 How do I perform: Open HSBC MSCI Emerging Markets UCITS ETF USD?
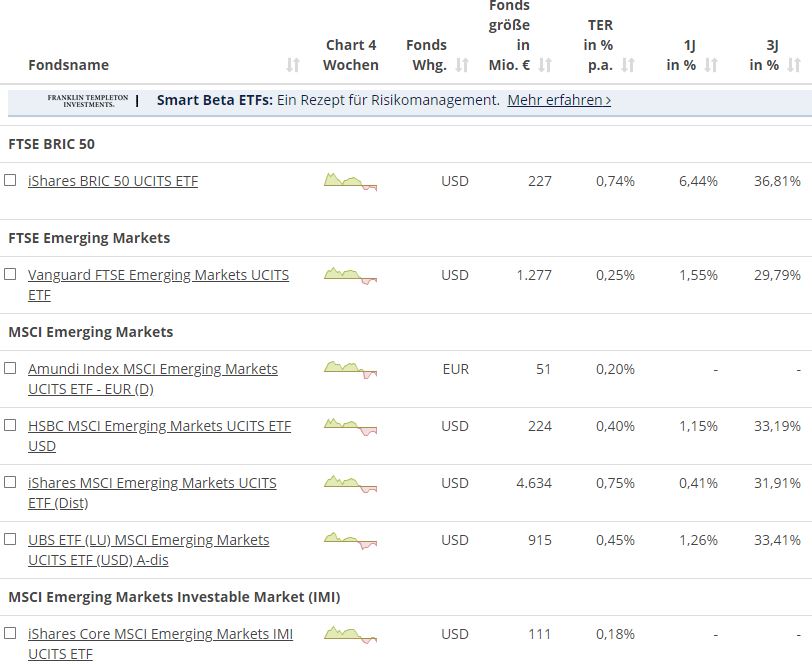point(159,426)
